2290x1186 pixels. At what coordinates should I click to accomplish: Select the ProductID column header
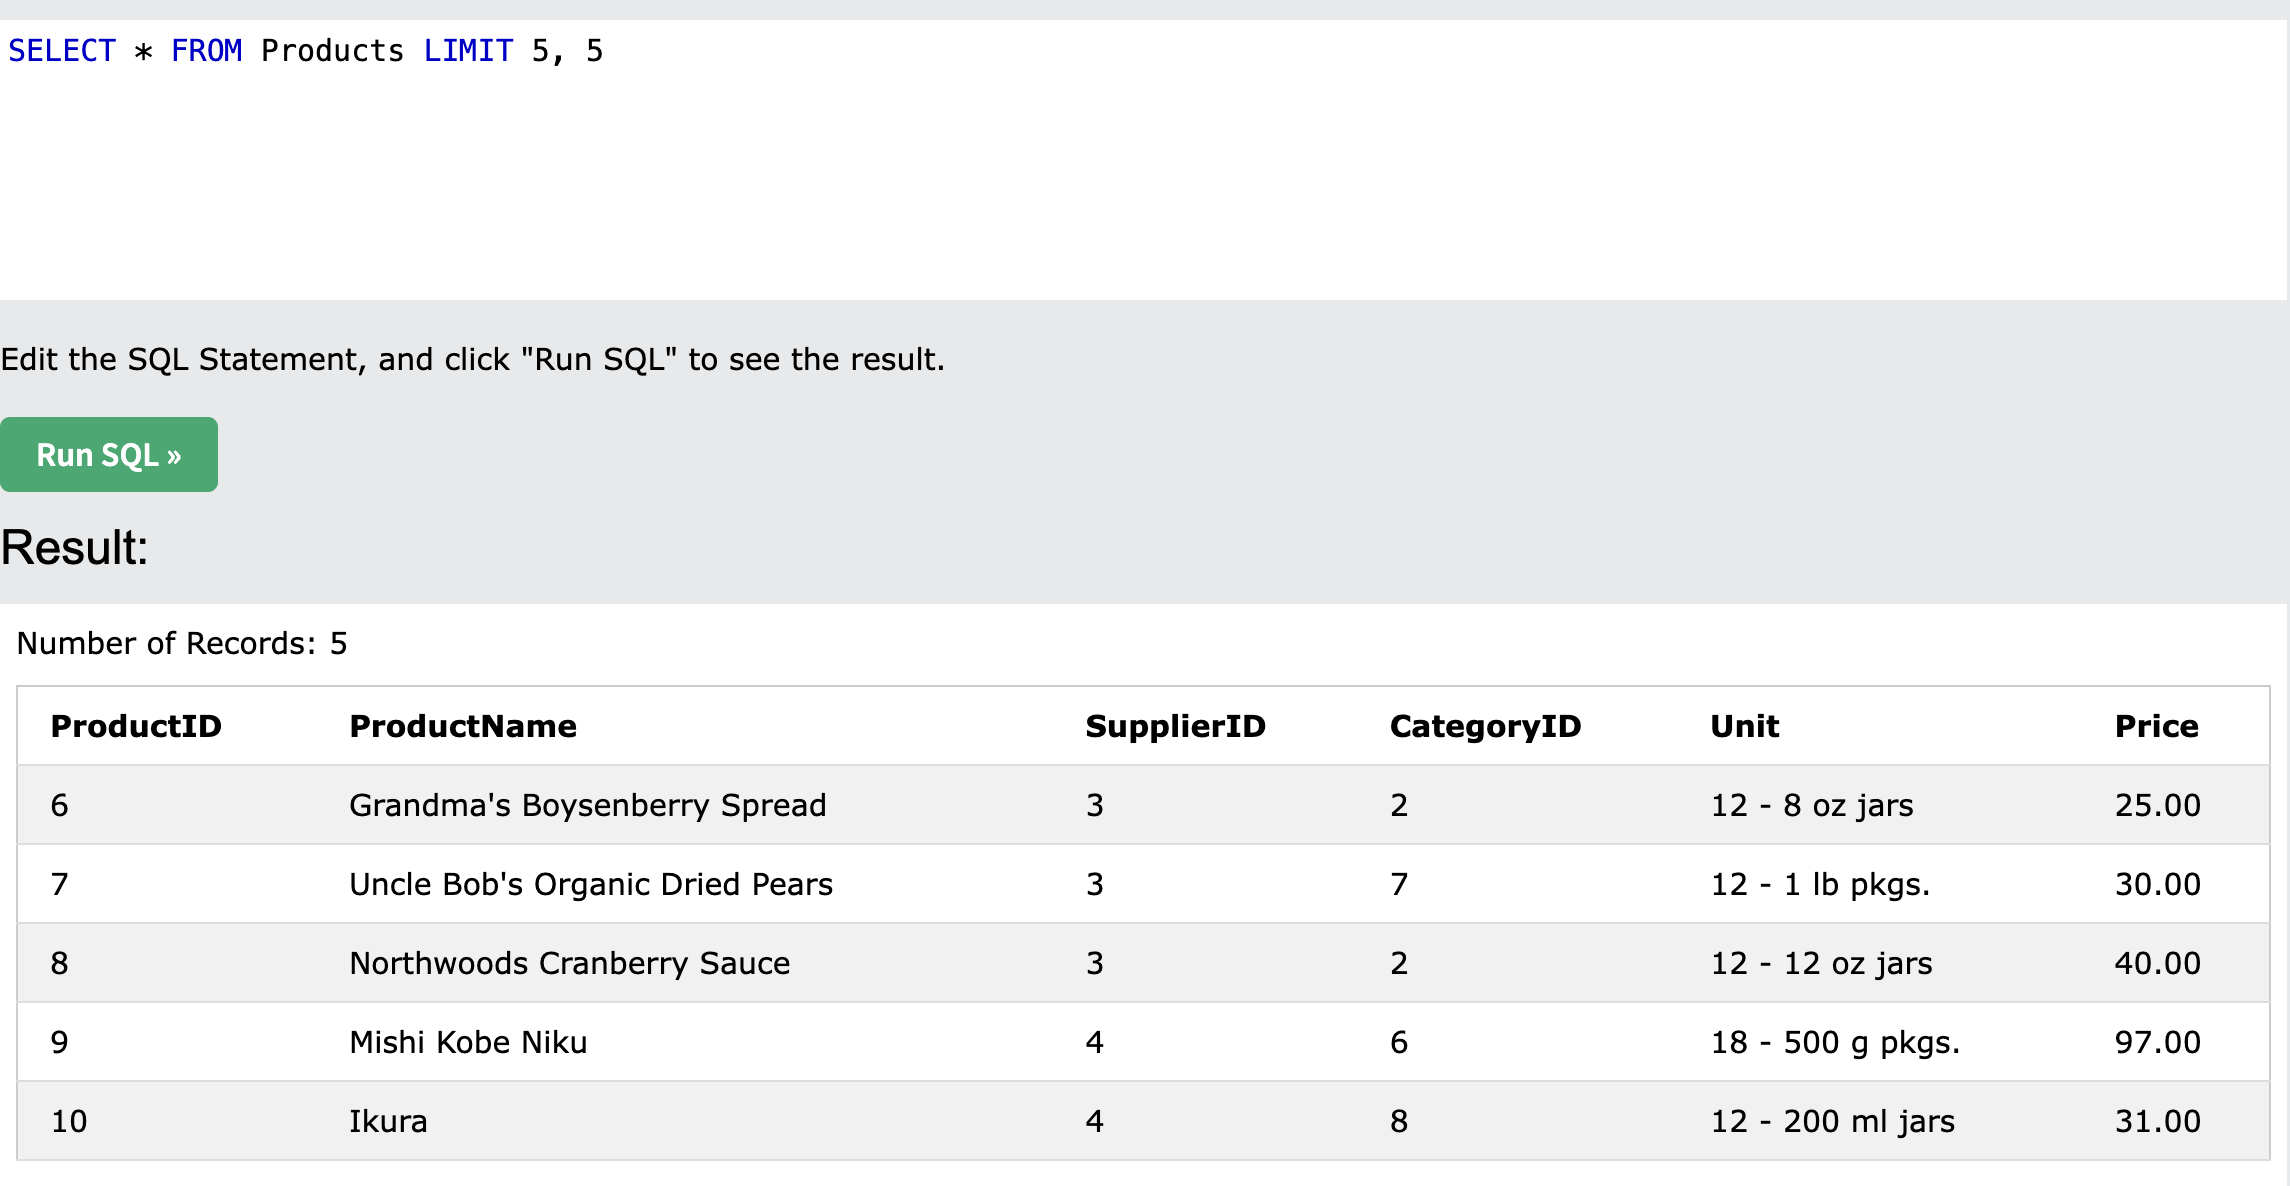point(136,726)
